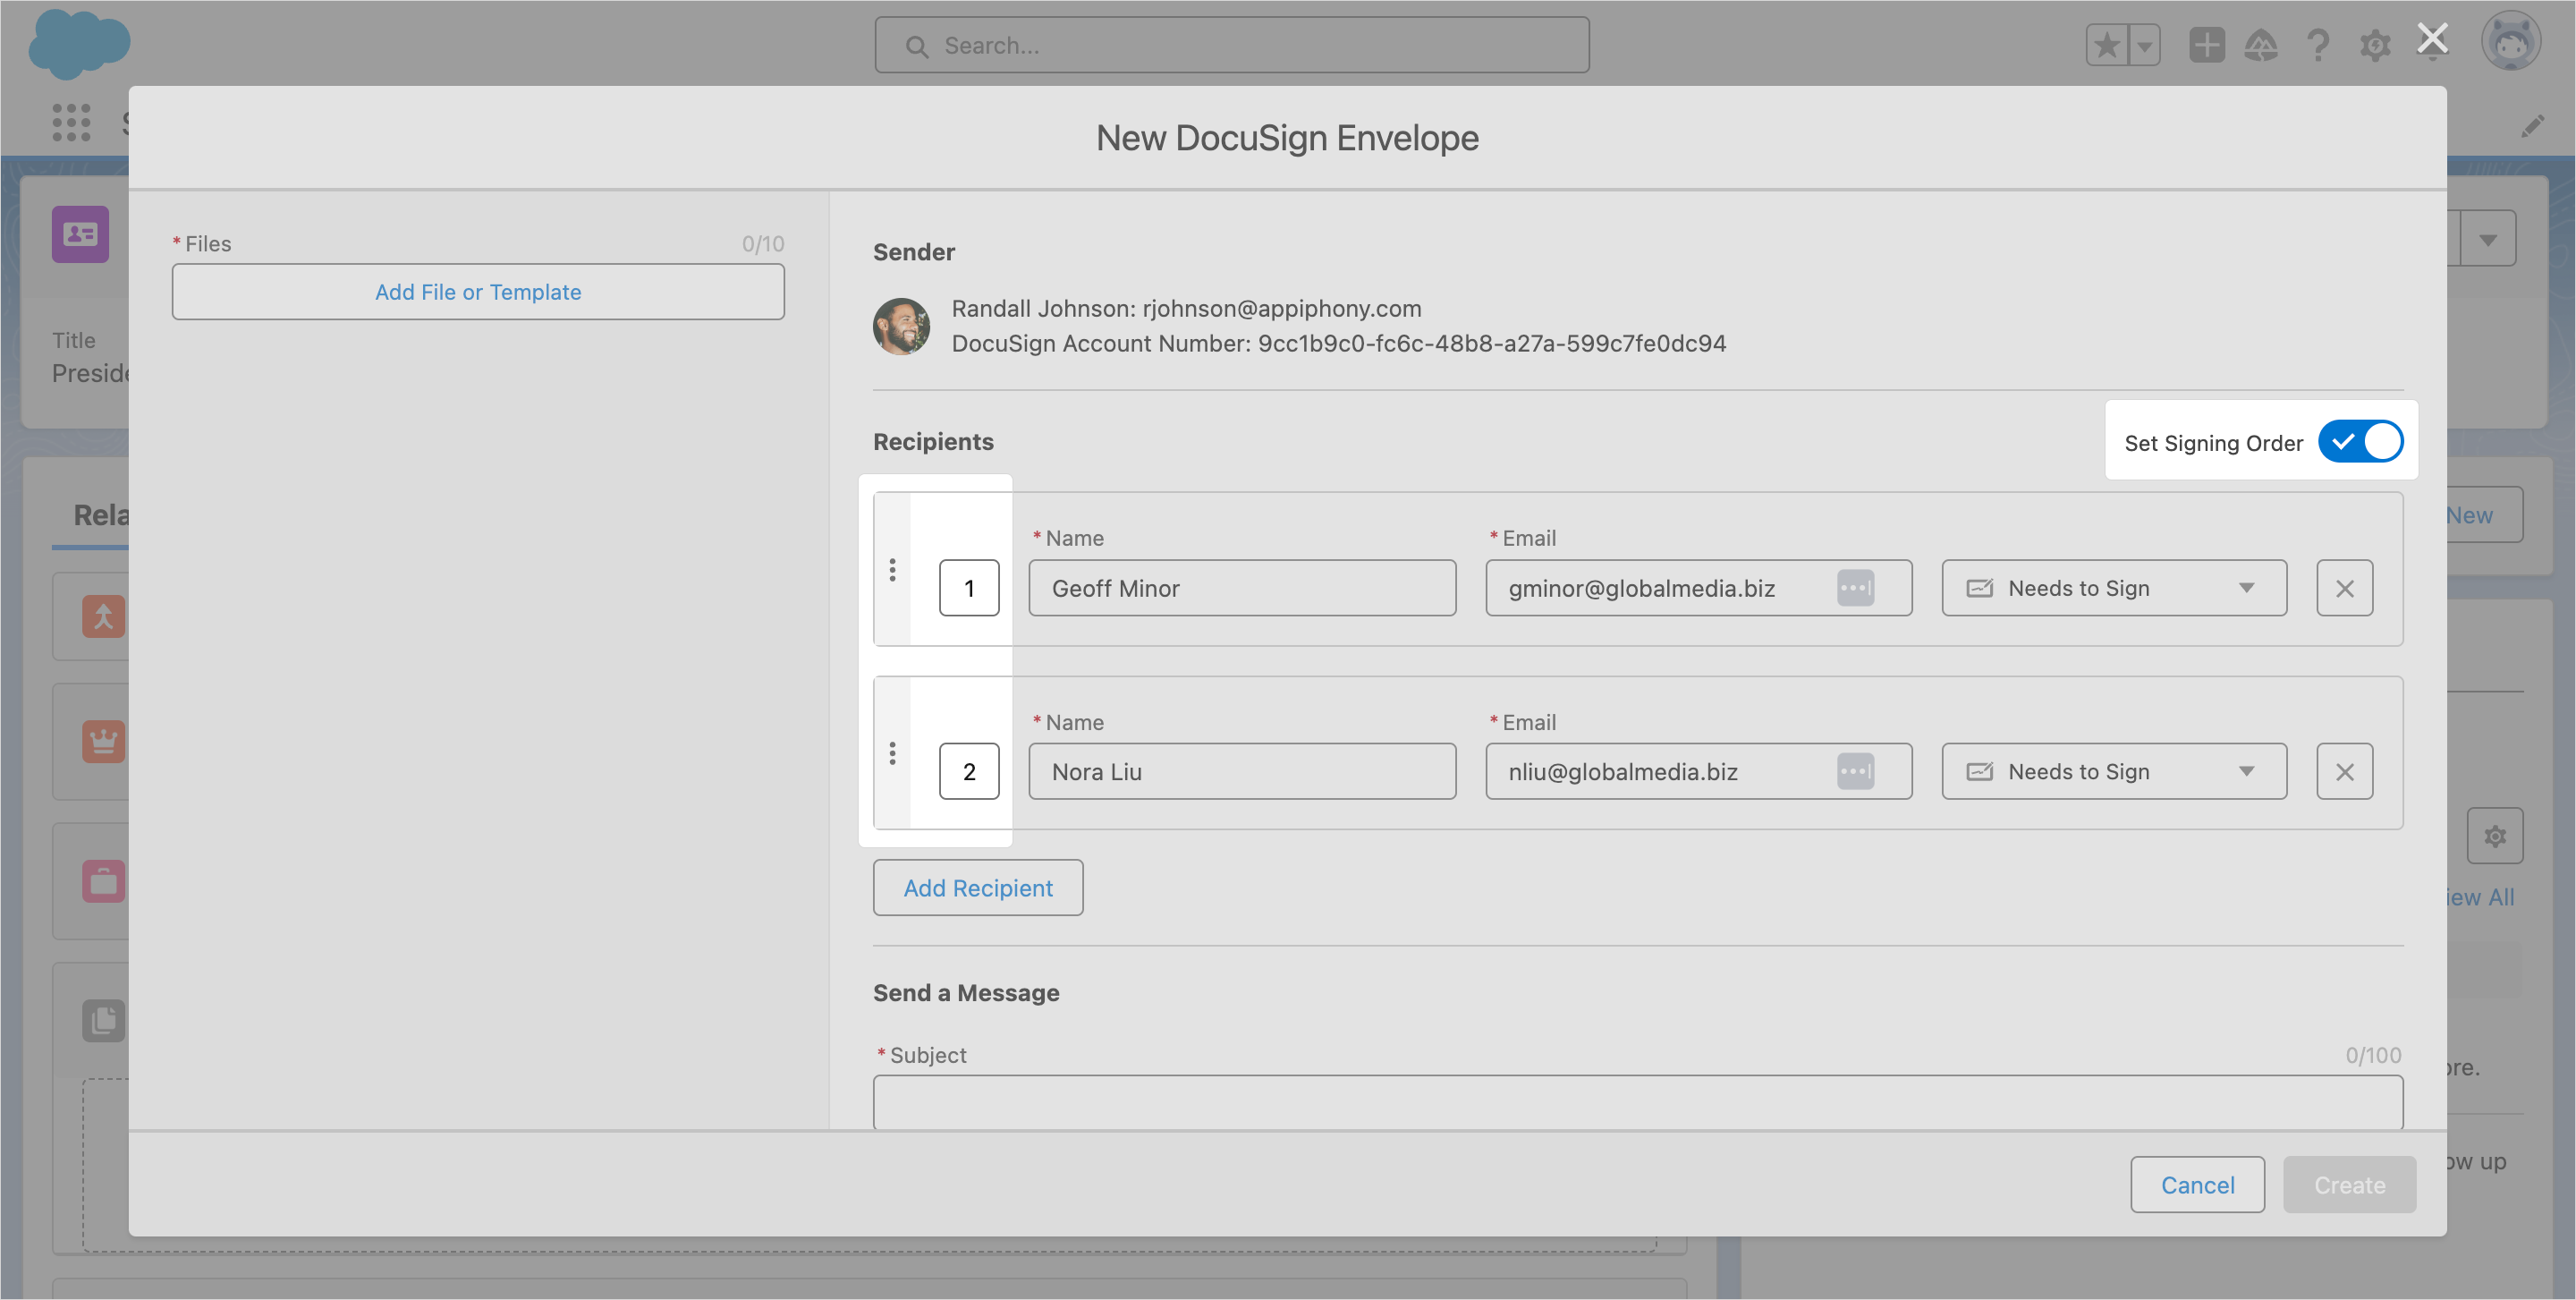Click drag handle for recipient 1

coord(892,570)
